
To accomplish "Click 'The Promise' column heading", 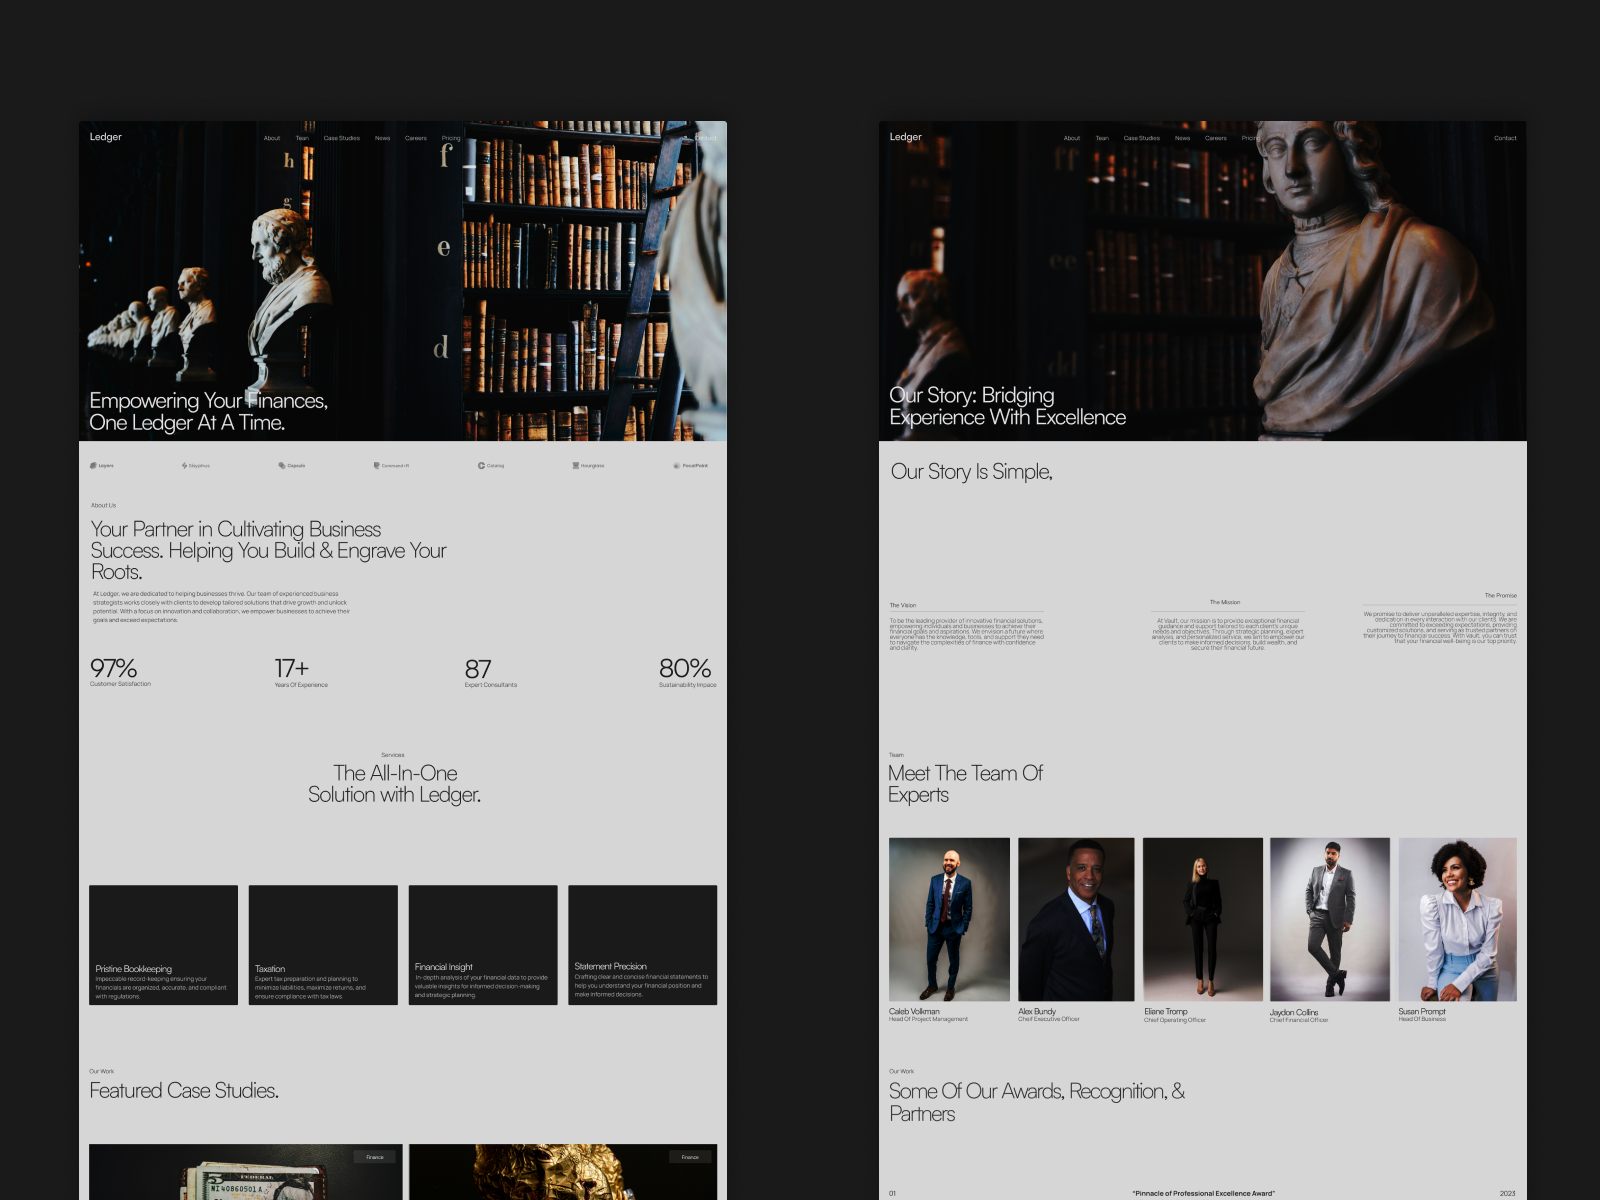I will click(x=1500, y=595).
